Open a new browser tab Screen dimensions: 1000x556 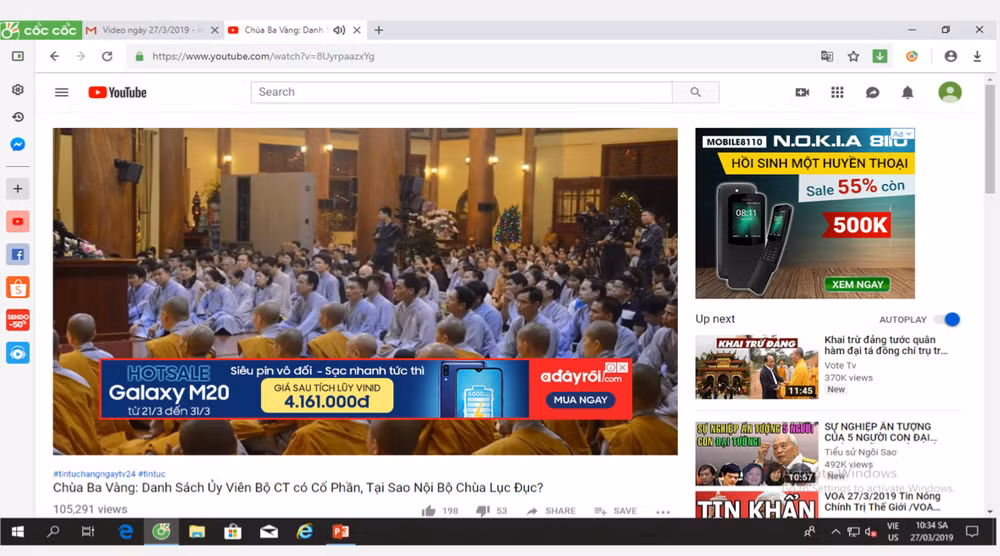coord(379,30)
